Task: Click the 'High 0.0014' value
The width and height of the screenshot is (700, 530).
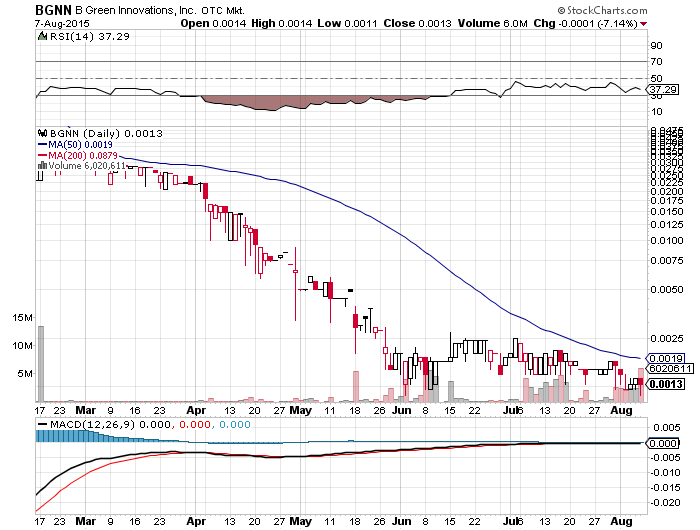Action: (282, 23)
